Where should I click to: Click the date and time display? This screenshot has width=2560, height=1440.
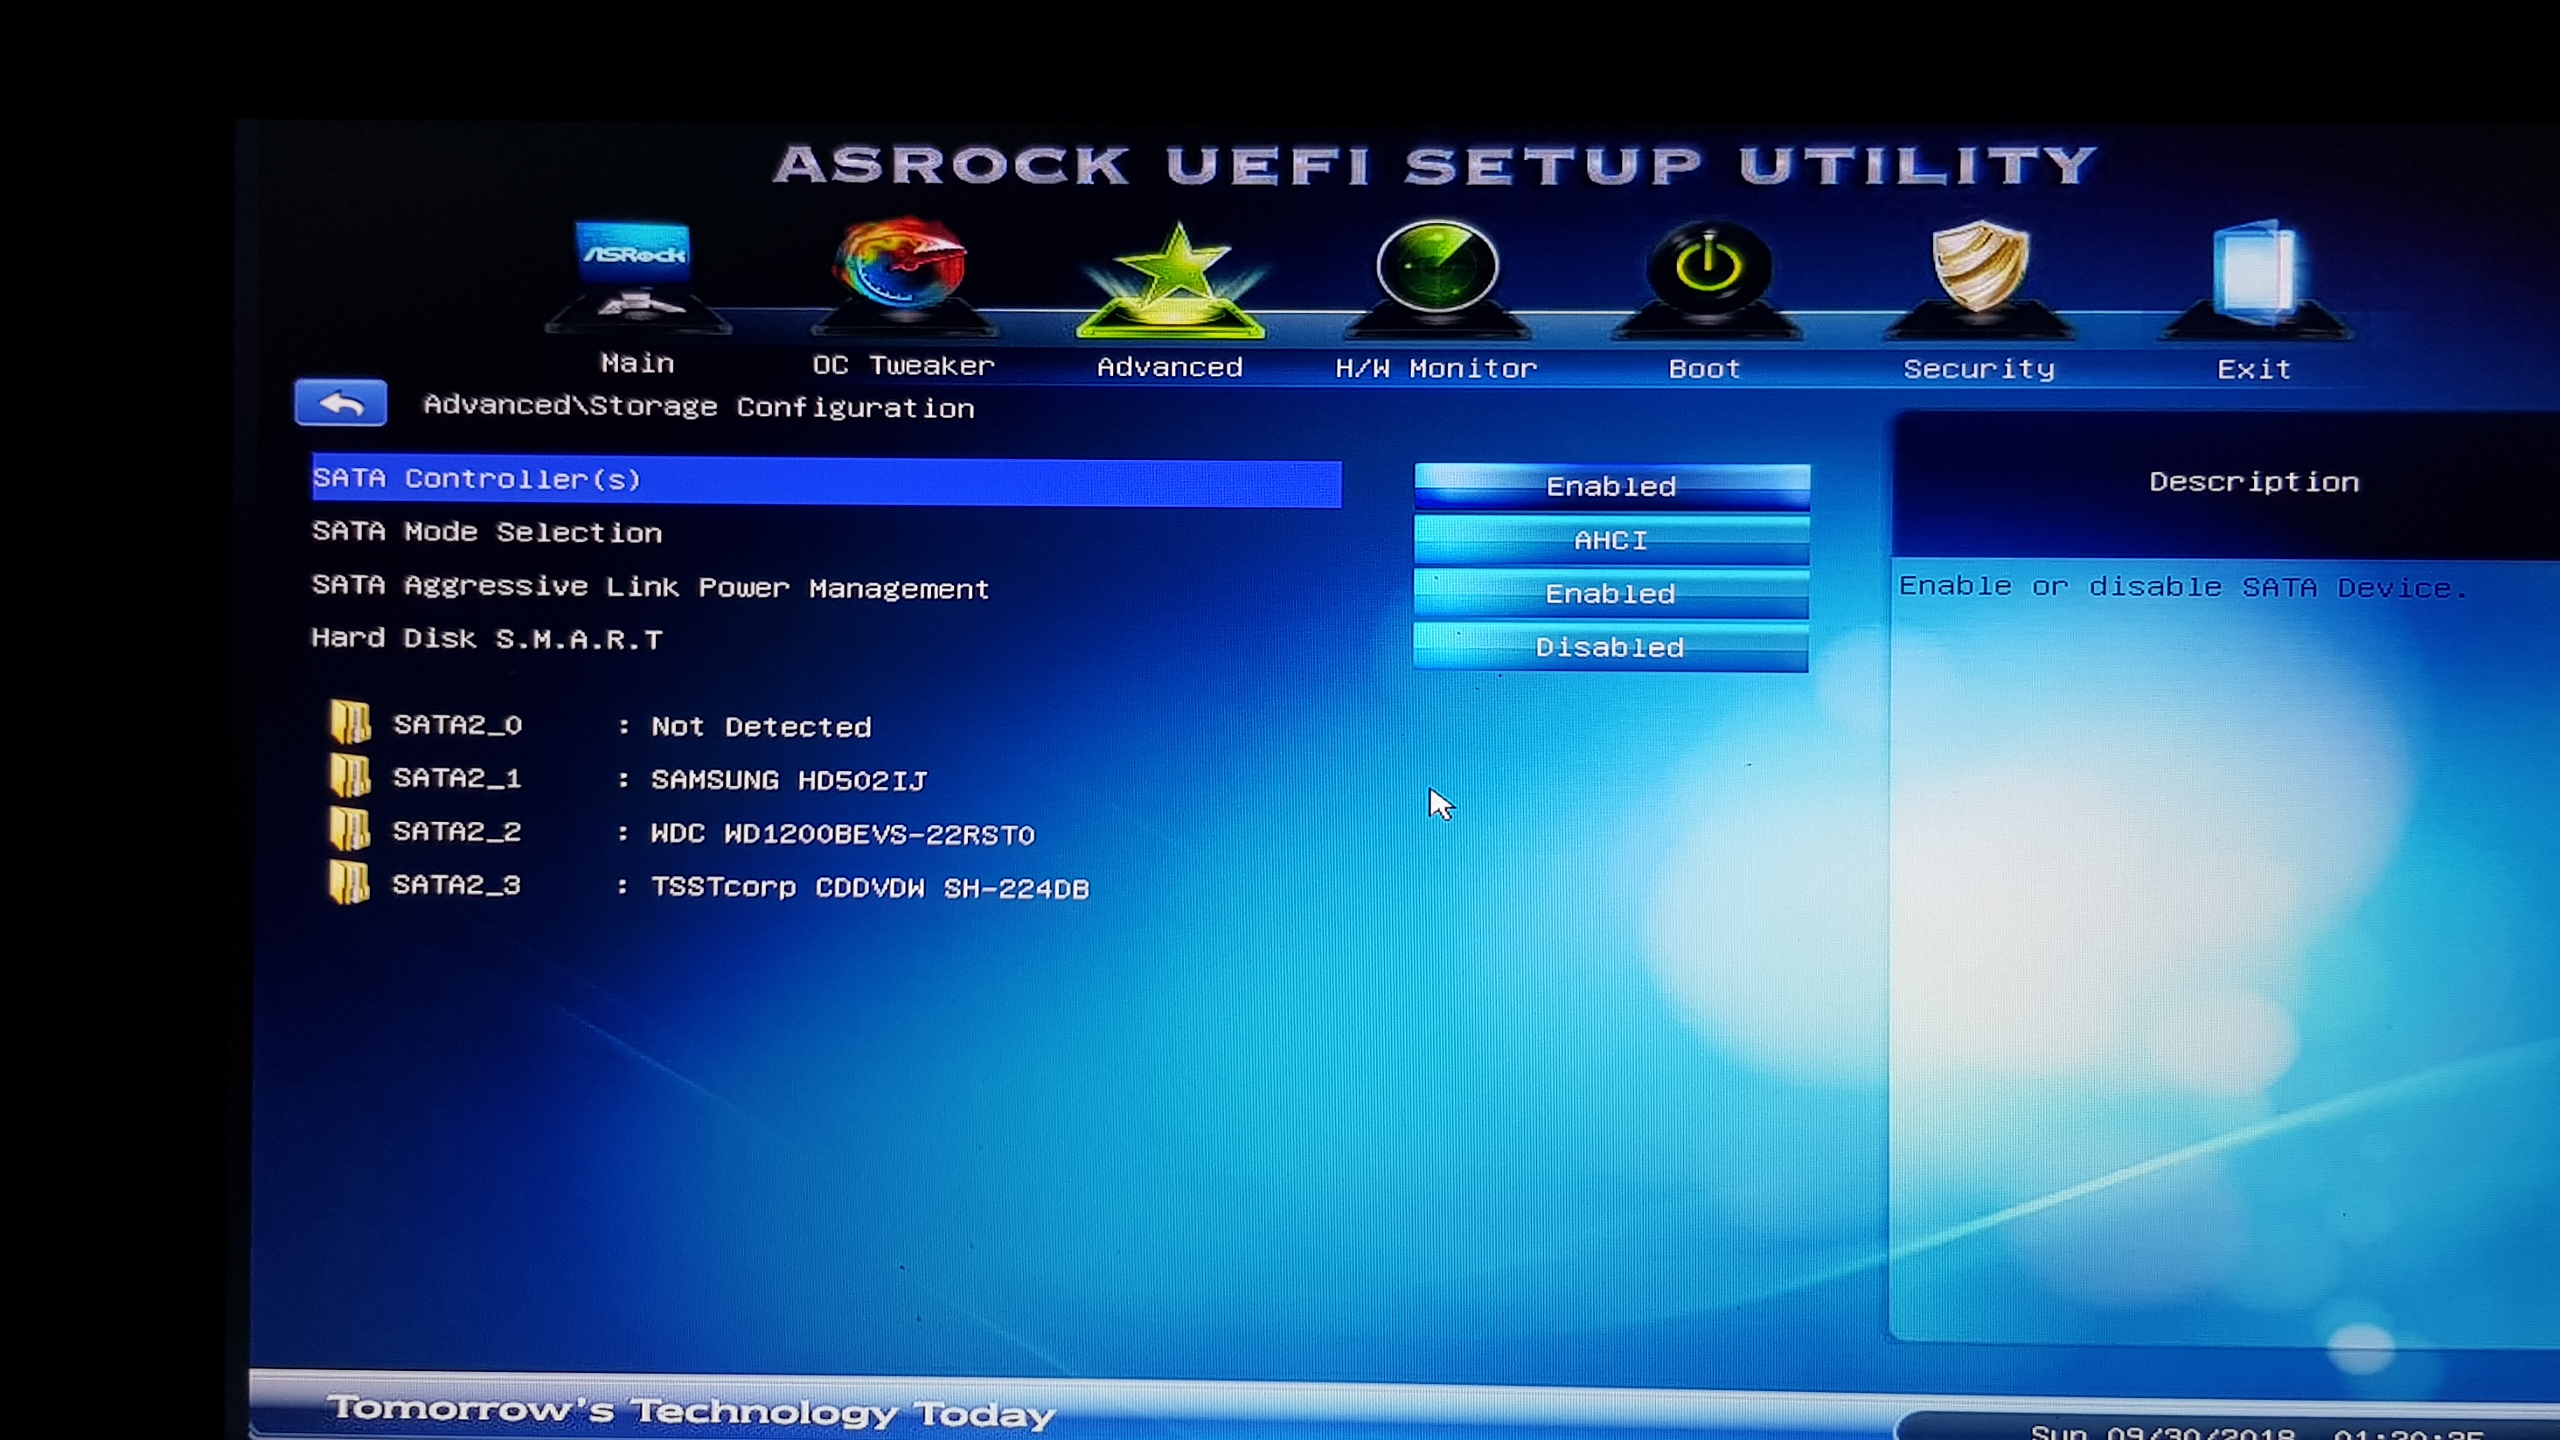click(2256, 1431)
